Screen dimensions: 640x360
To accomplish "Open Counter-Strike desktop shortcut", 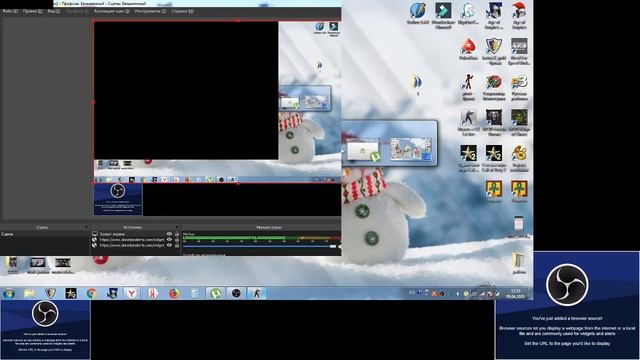I will point(468,122).
